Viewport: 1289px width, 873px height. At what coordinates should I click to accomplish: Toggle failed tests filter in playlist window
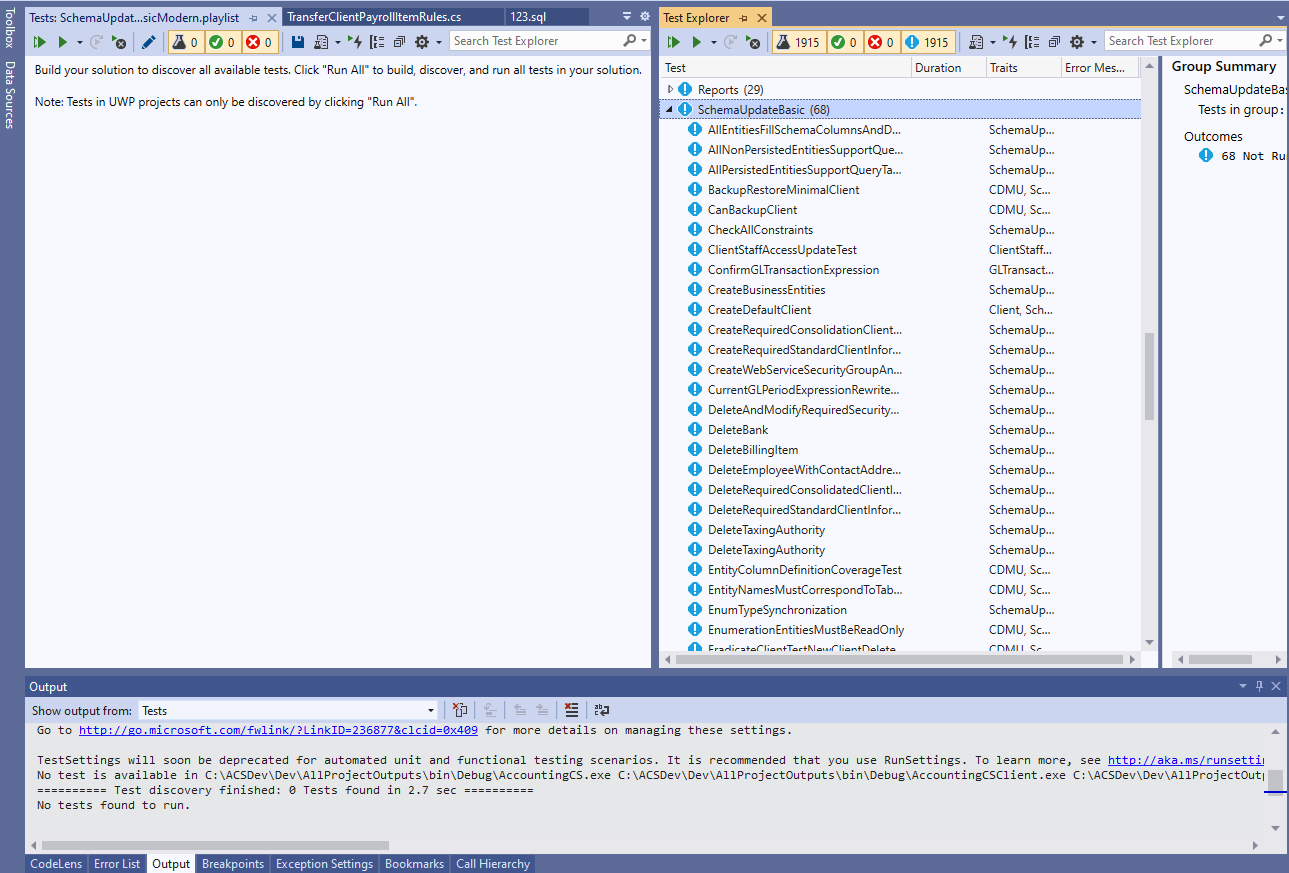coord(259,42)
